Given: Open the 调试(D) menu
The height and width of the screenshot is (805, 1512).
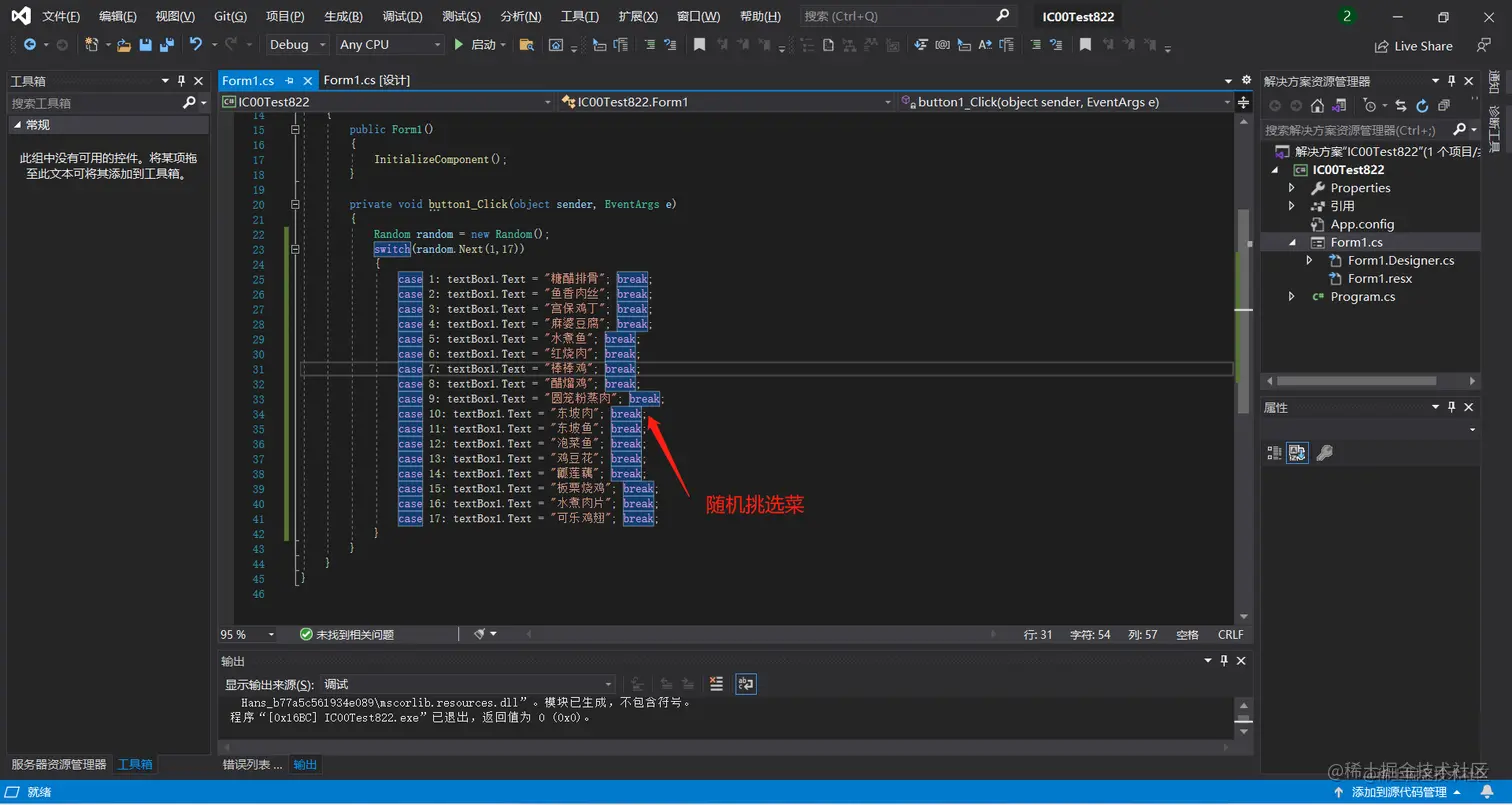Looking at the screenshot, I should pos(402,17).
